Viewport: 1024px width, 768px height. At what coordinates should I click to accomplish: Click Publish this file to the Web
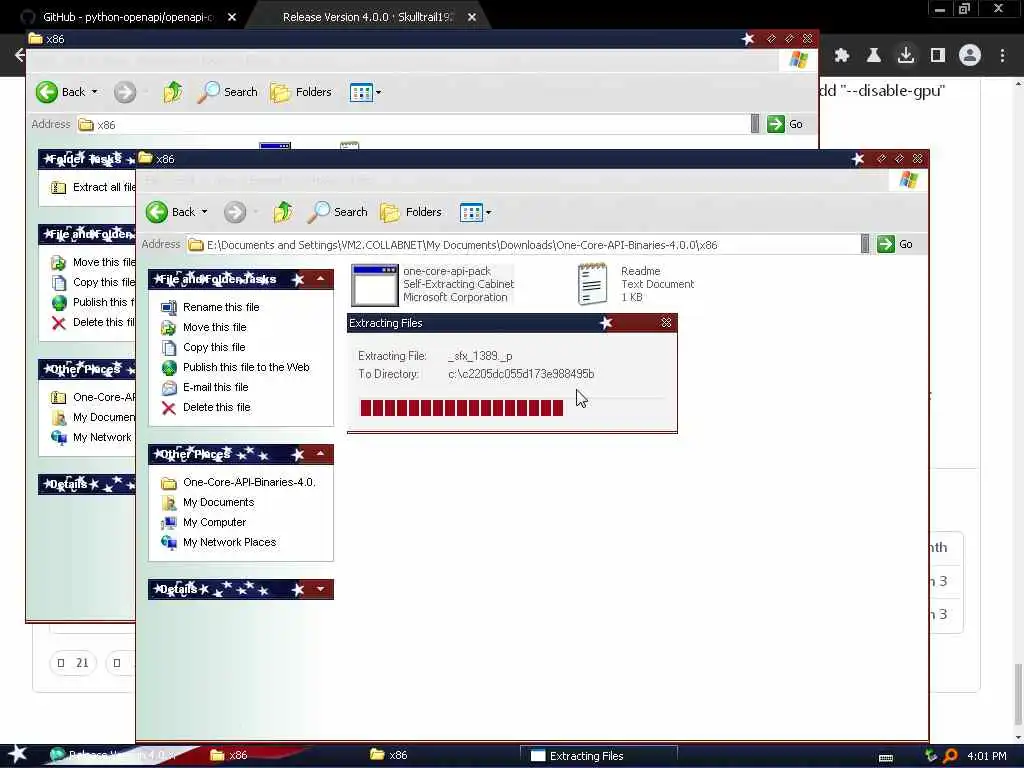point(246,367)
